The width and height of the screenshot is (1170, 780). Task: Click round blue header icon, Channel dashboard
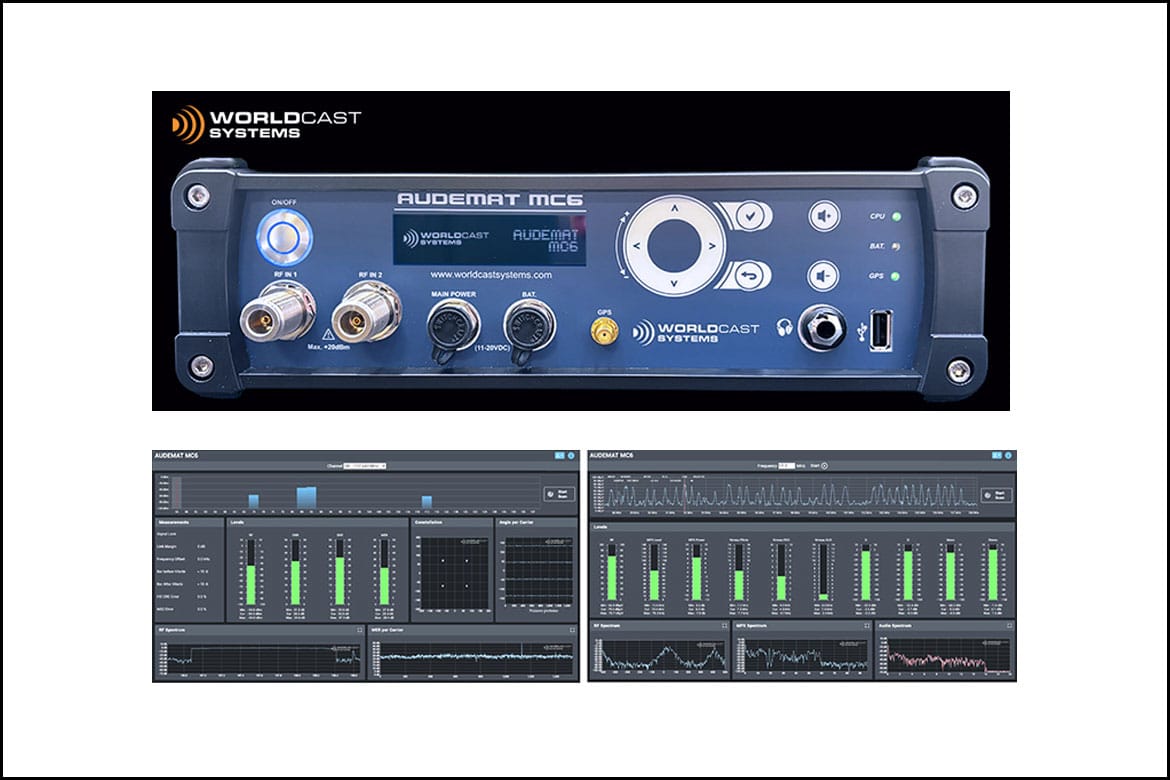coord(571,455)
